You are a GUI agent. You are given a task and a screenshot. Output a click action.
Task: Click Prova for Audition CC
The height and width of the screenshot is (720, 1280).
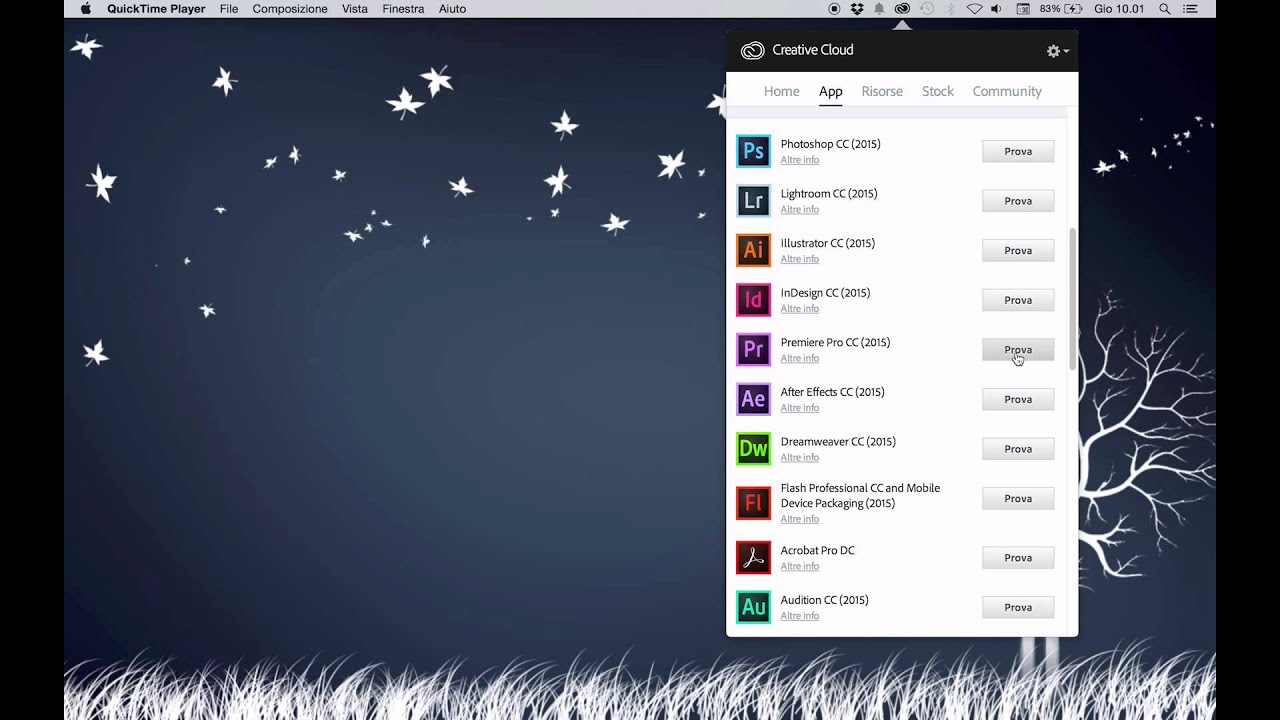[x=1018, y=607]
